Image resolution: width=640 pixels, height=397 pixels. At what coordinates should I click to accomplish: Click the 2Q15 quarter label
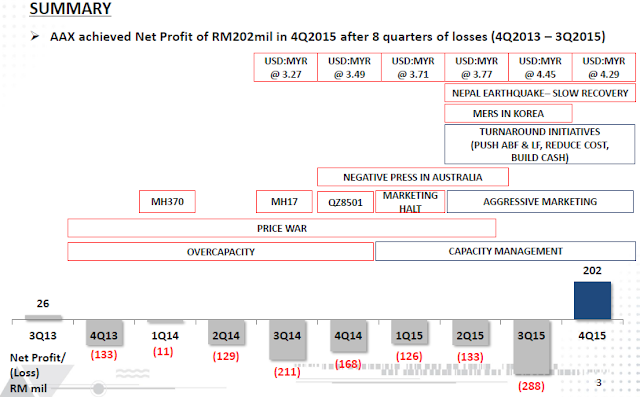point(470,336)
